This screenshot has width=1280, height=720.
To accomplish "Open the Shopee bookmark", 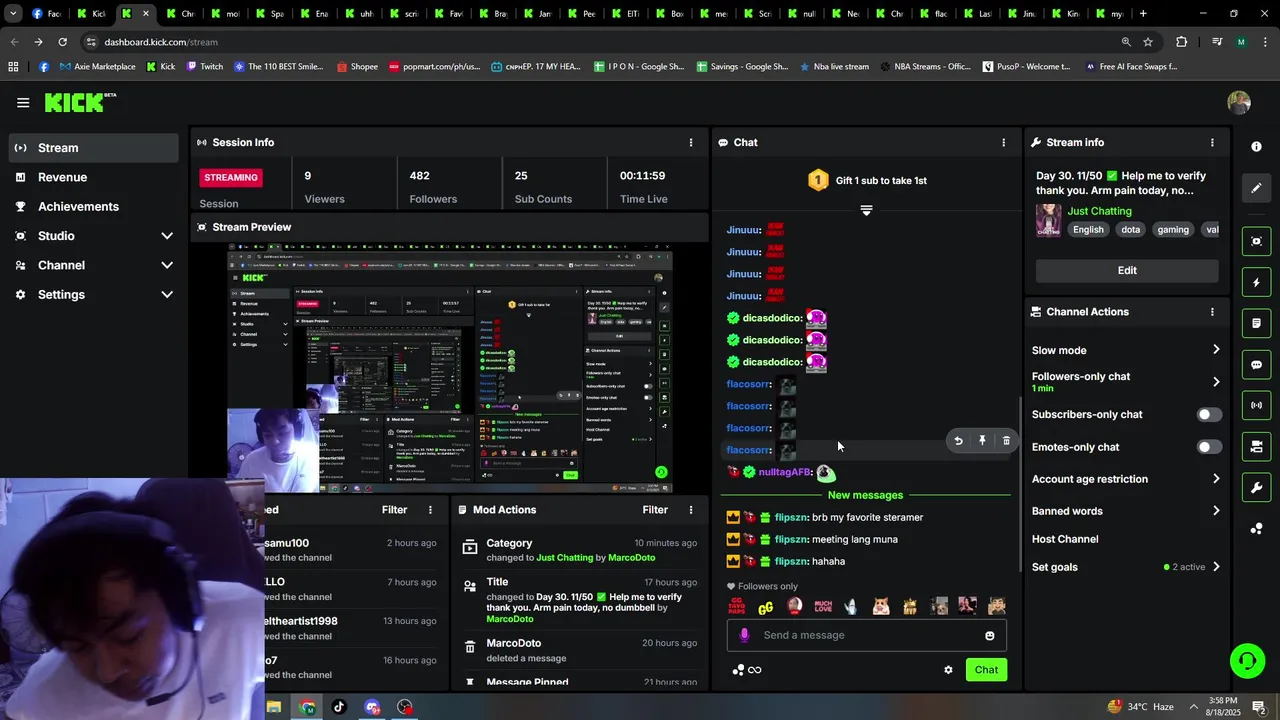I will [357, 67].
